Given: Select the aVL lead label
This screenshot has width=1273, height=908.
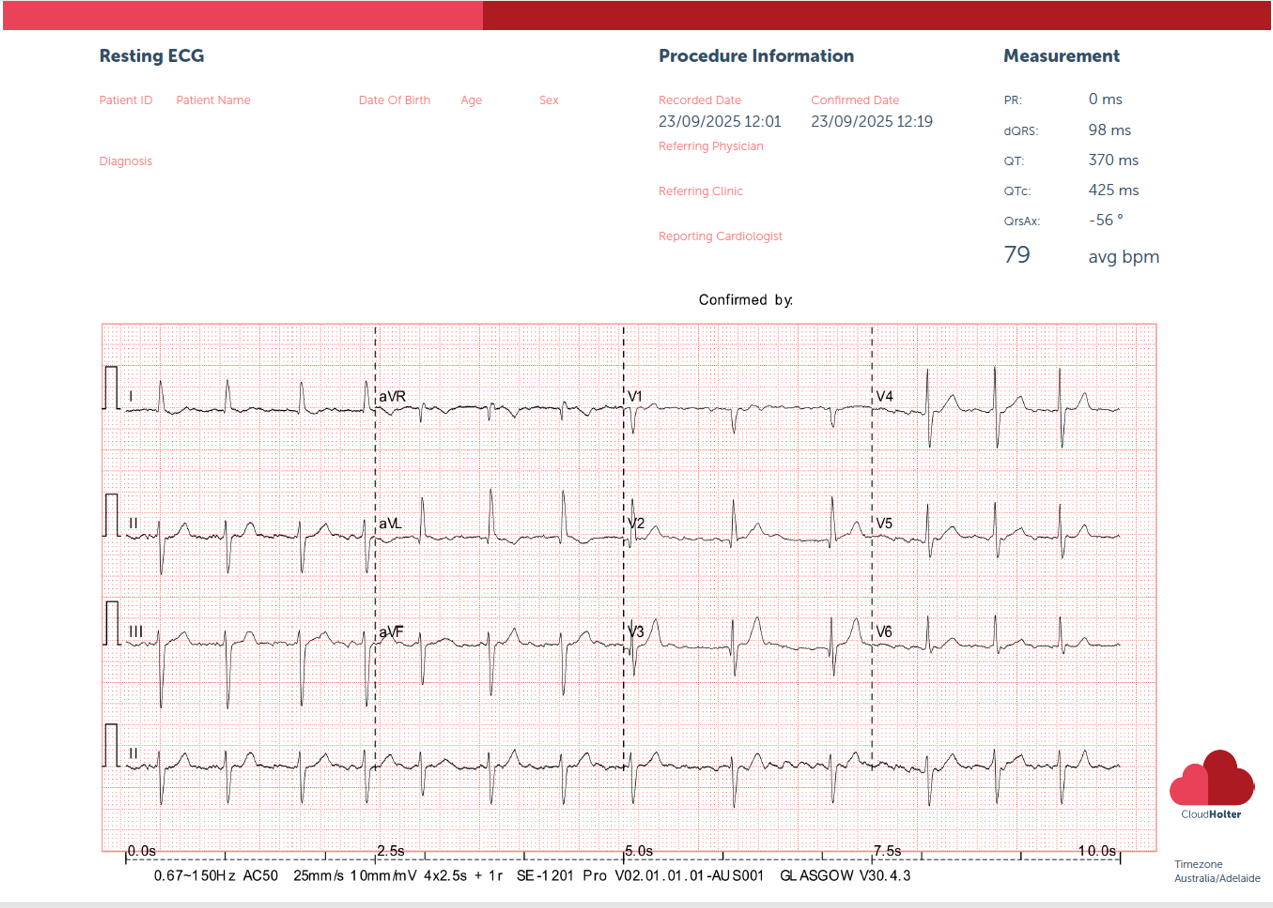Looking at the screenshot, I should (390, 523).
